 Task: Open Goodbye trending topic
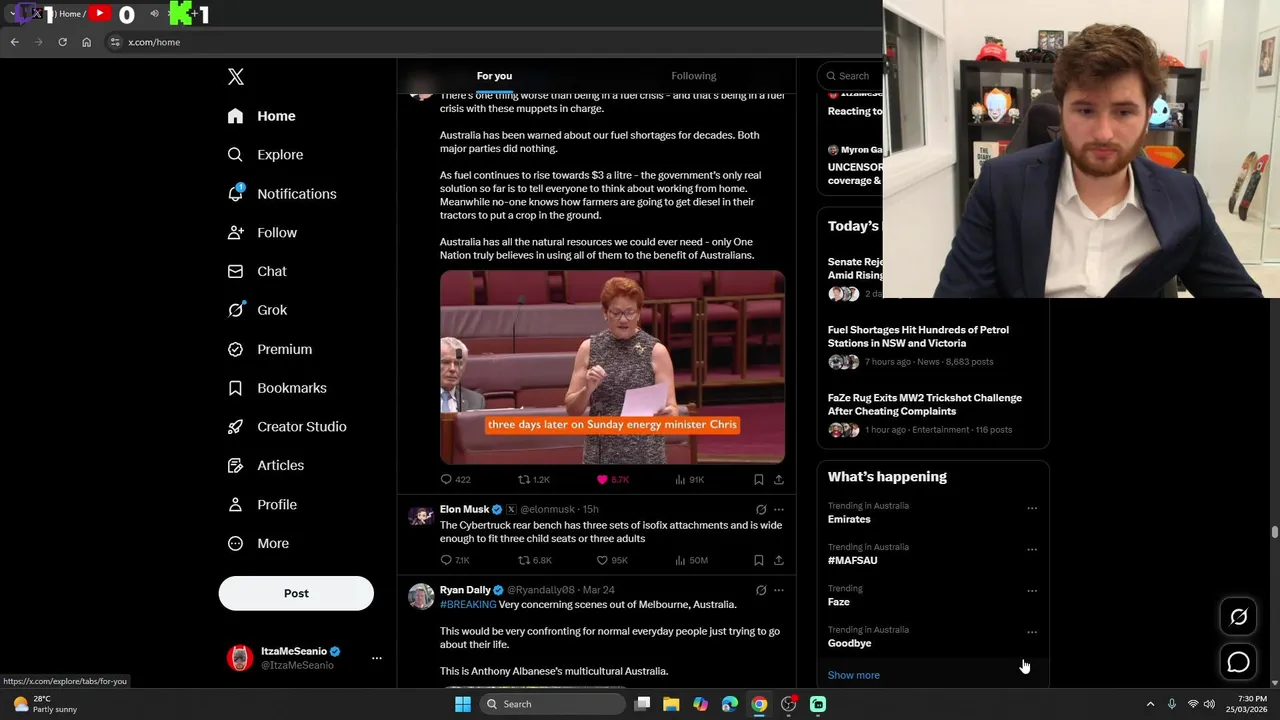pyautogui.click(x=849, y=643)
